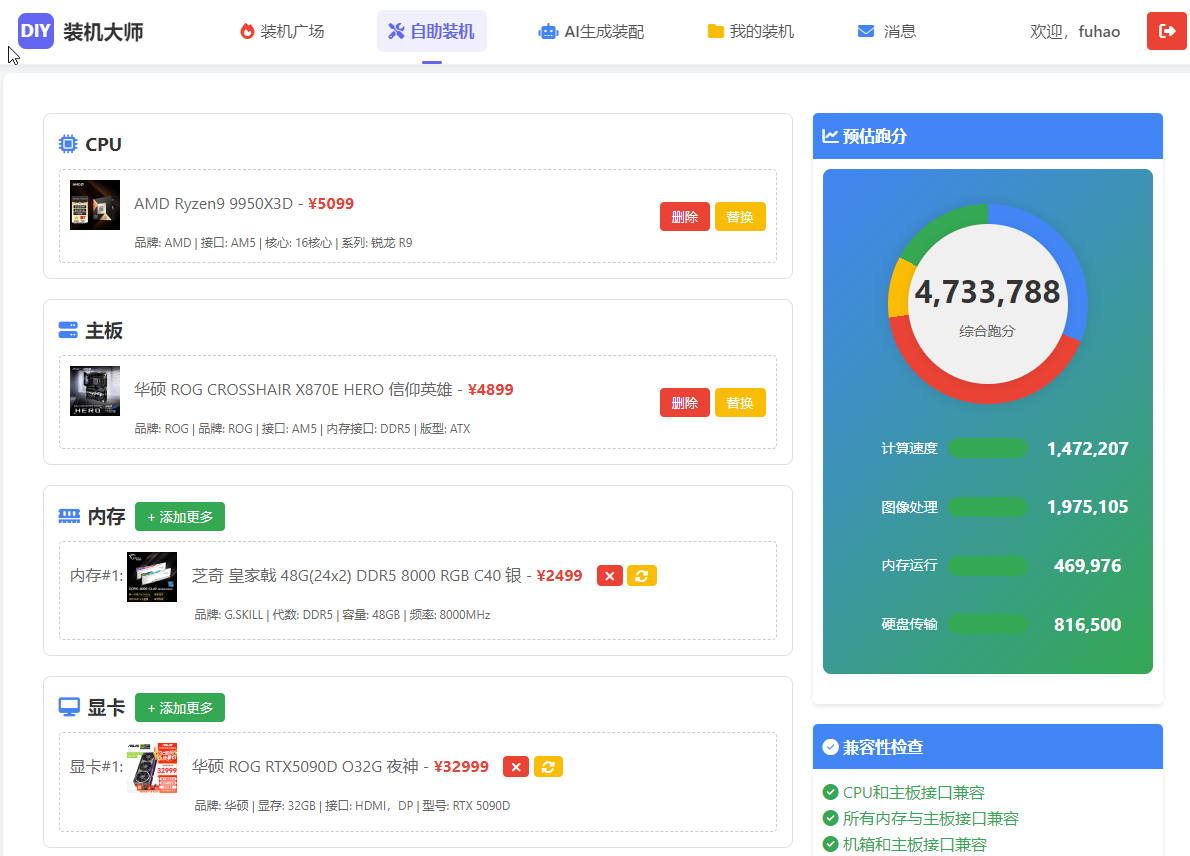Open the AI生成装配 tab
Viewport: 1190px width, 856px height.
[591, 31]
